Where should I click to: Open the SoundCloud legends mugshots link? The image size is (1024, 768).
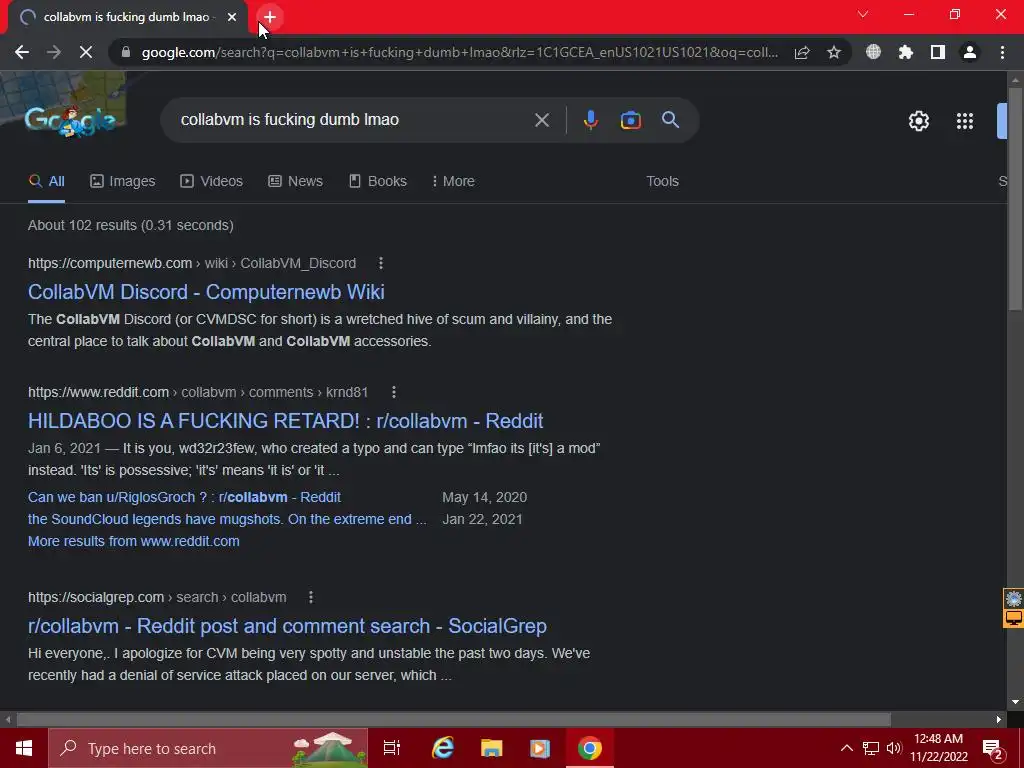pyautogui.click(x=227, y=519)
